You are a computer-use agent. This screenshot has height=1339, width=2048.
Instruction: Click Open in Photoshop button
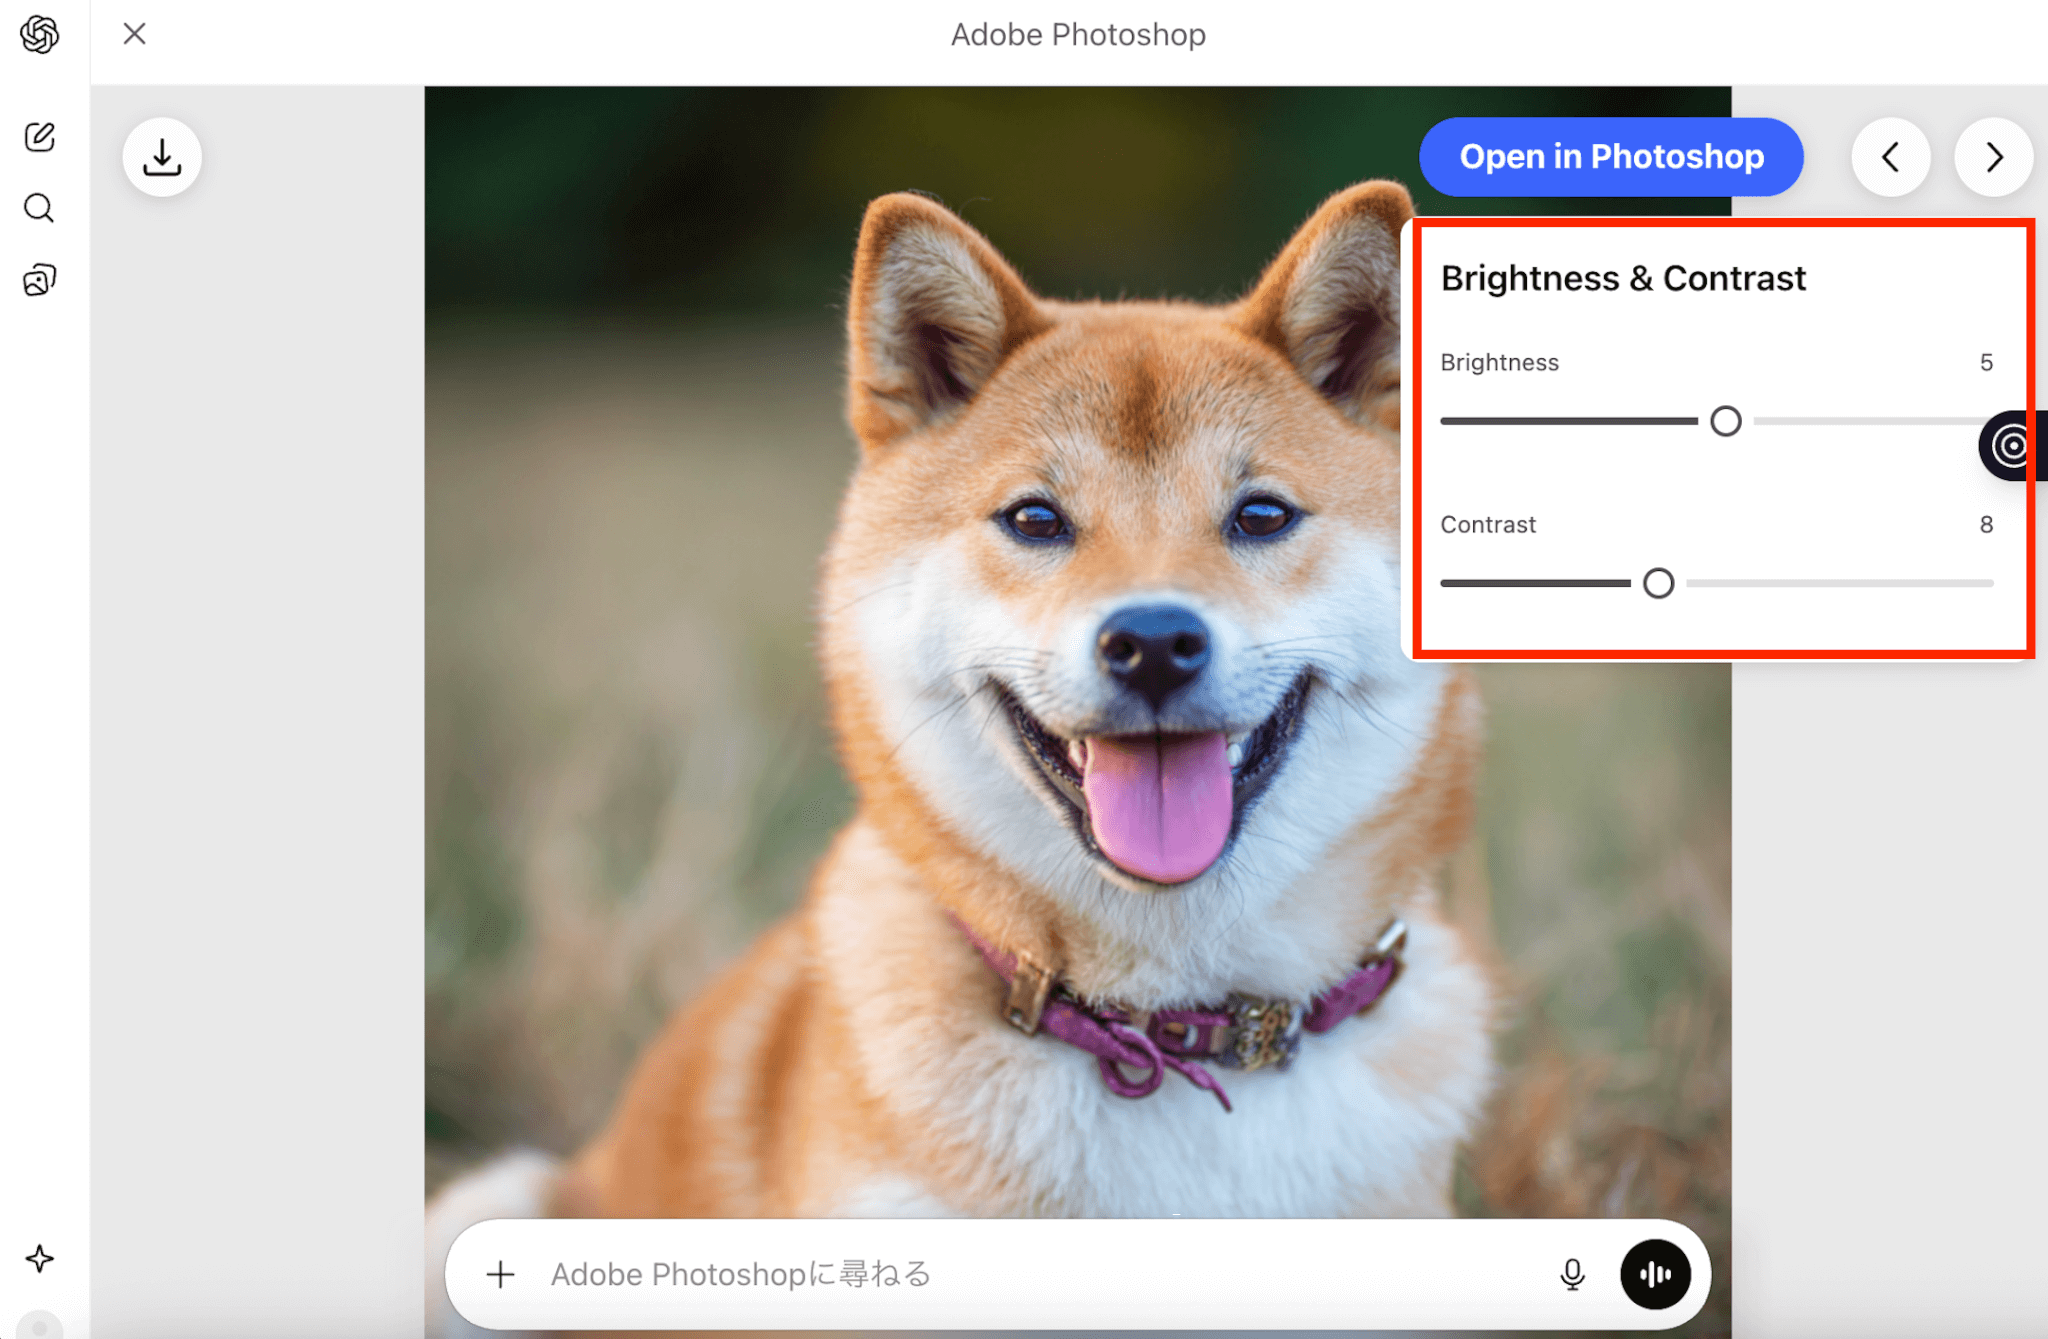click(1611, 157)
